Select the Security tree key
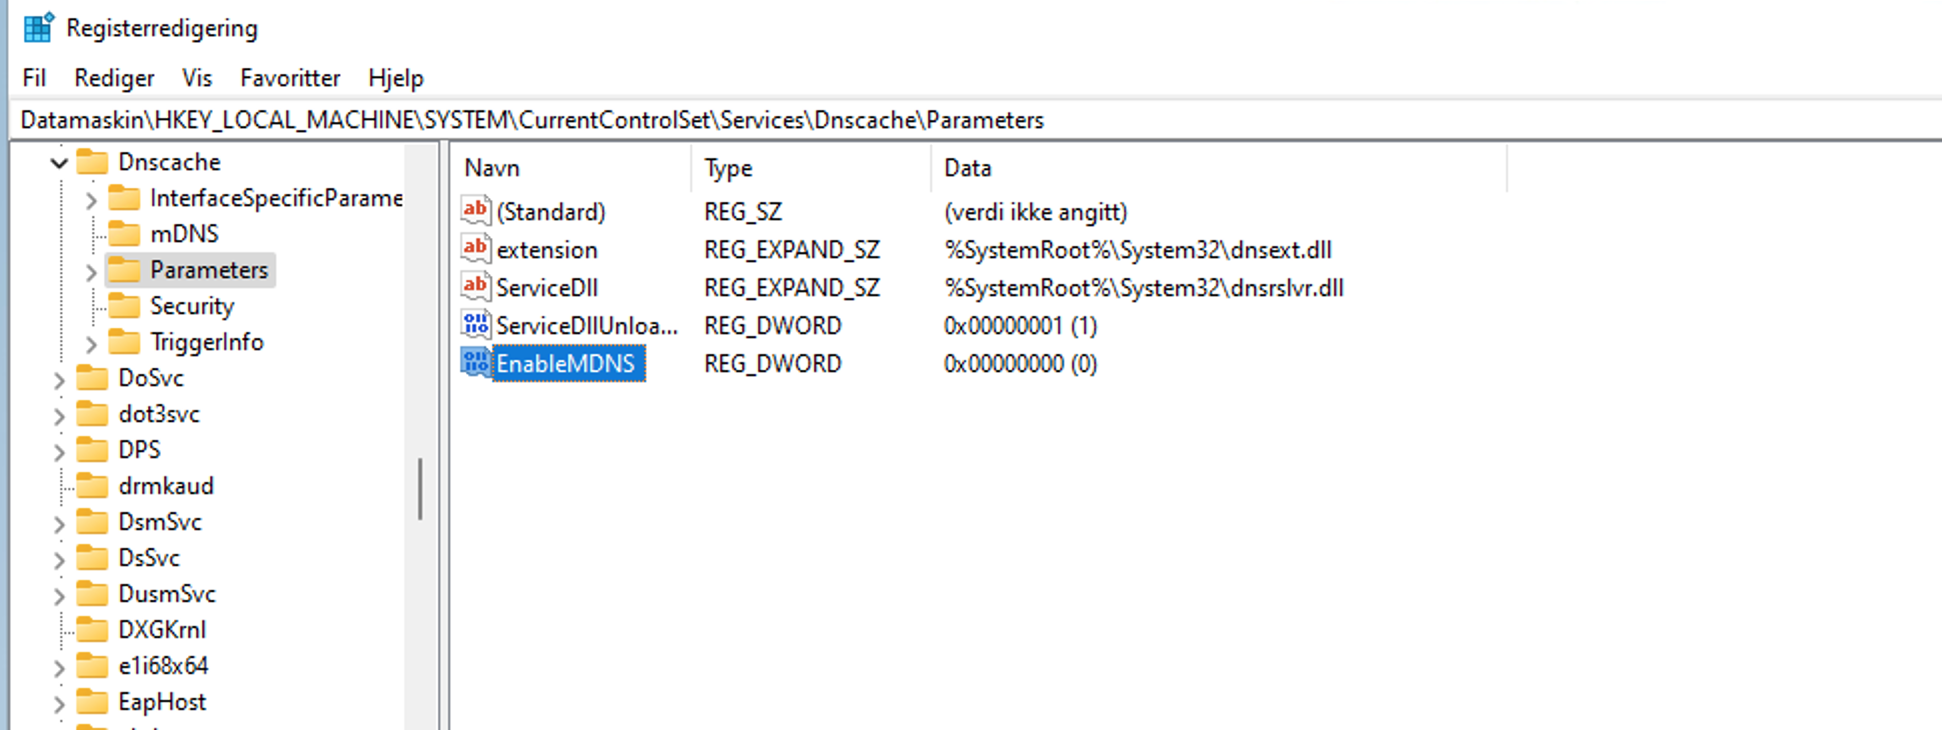This screenshot has width=1942, height=730. (x=192, y=306)
